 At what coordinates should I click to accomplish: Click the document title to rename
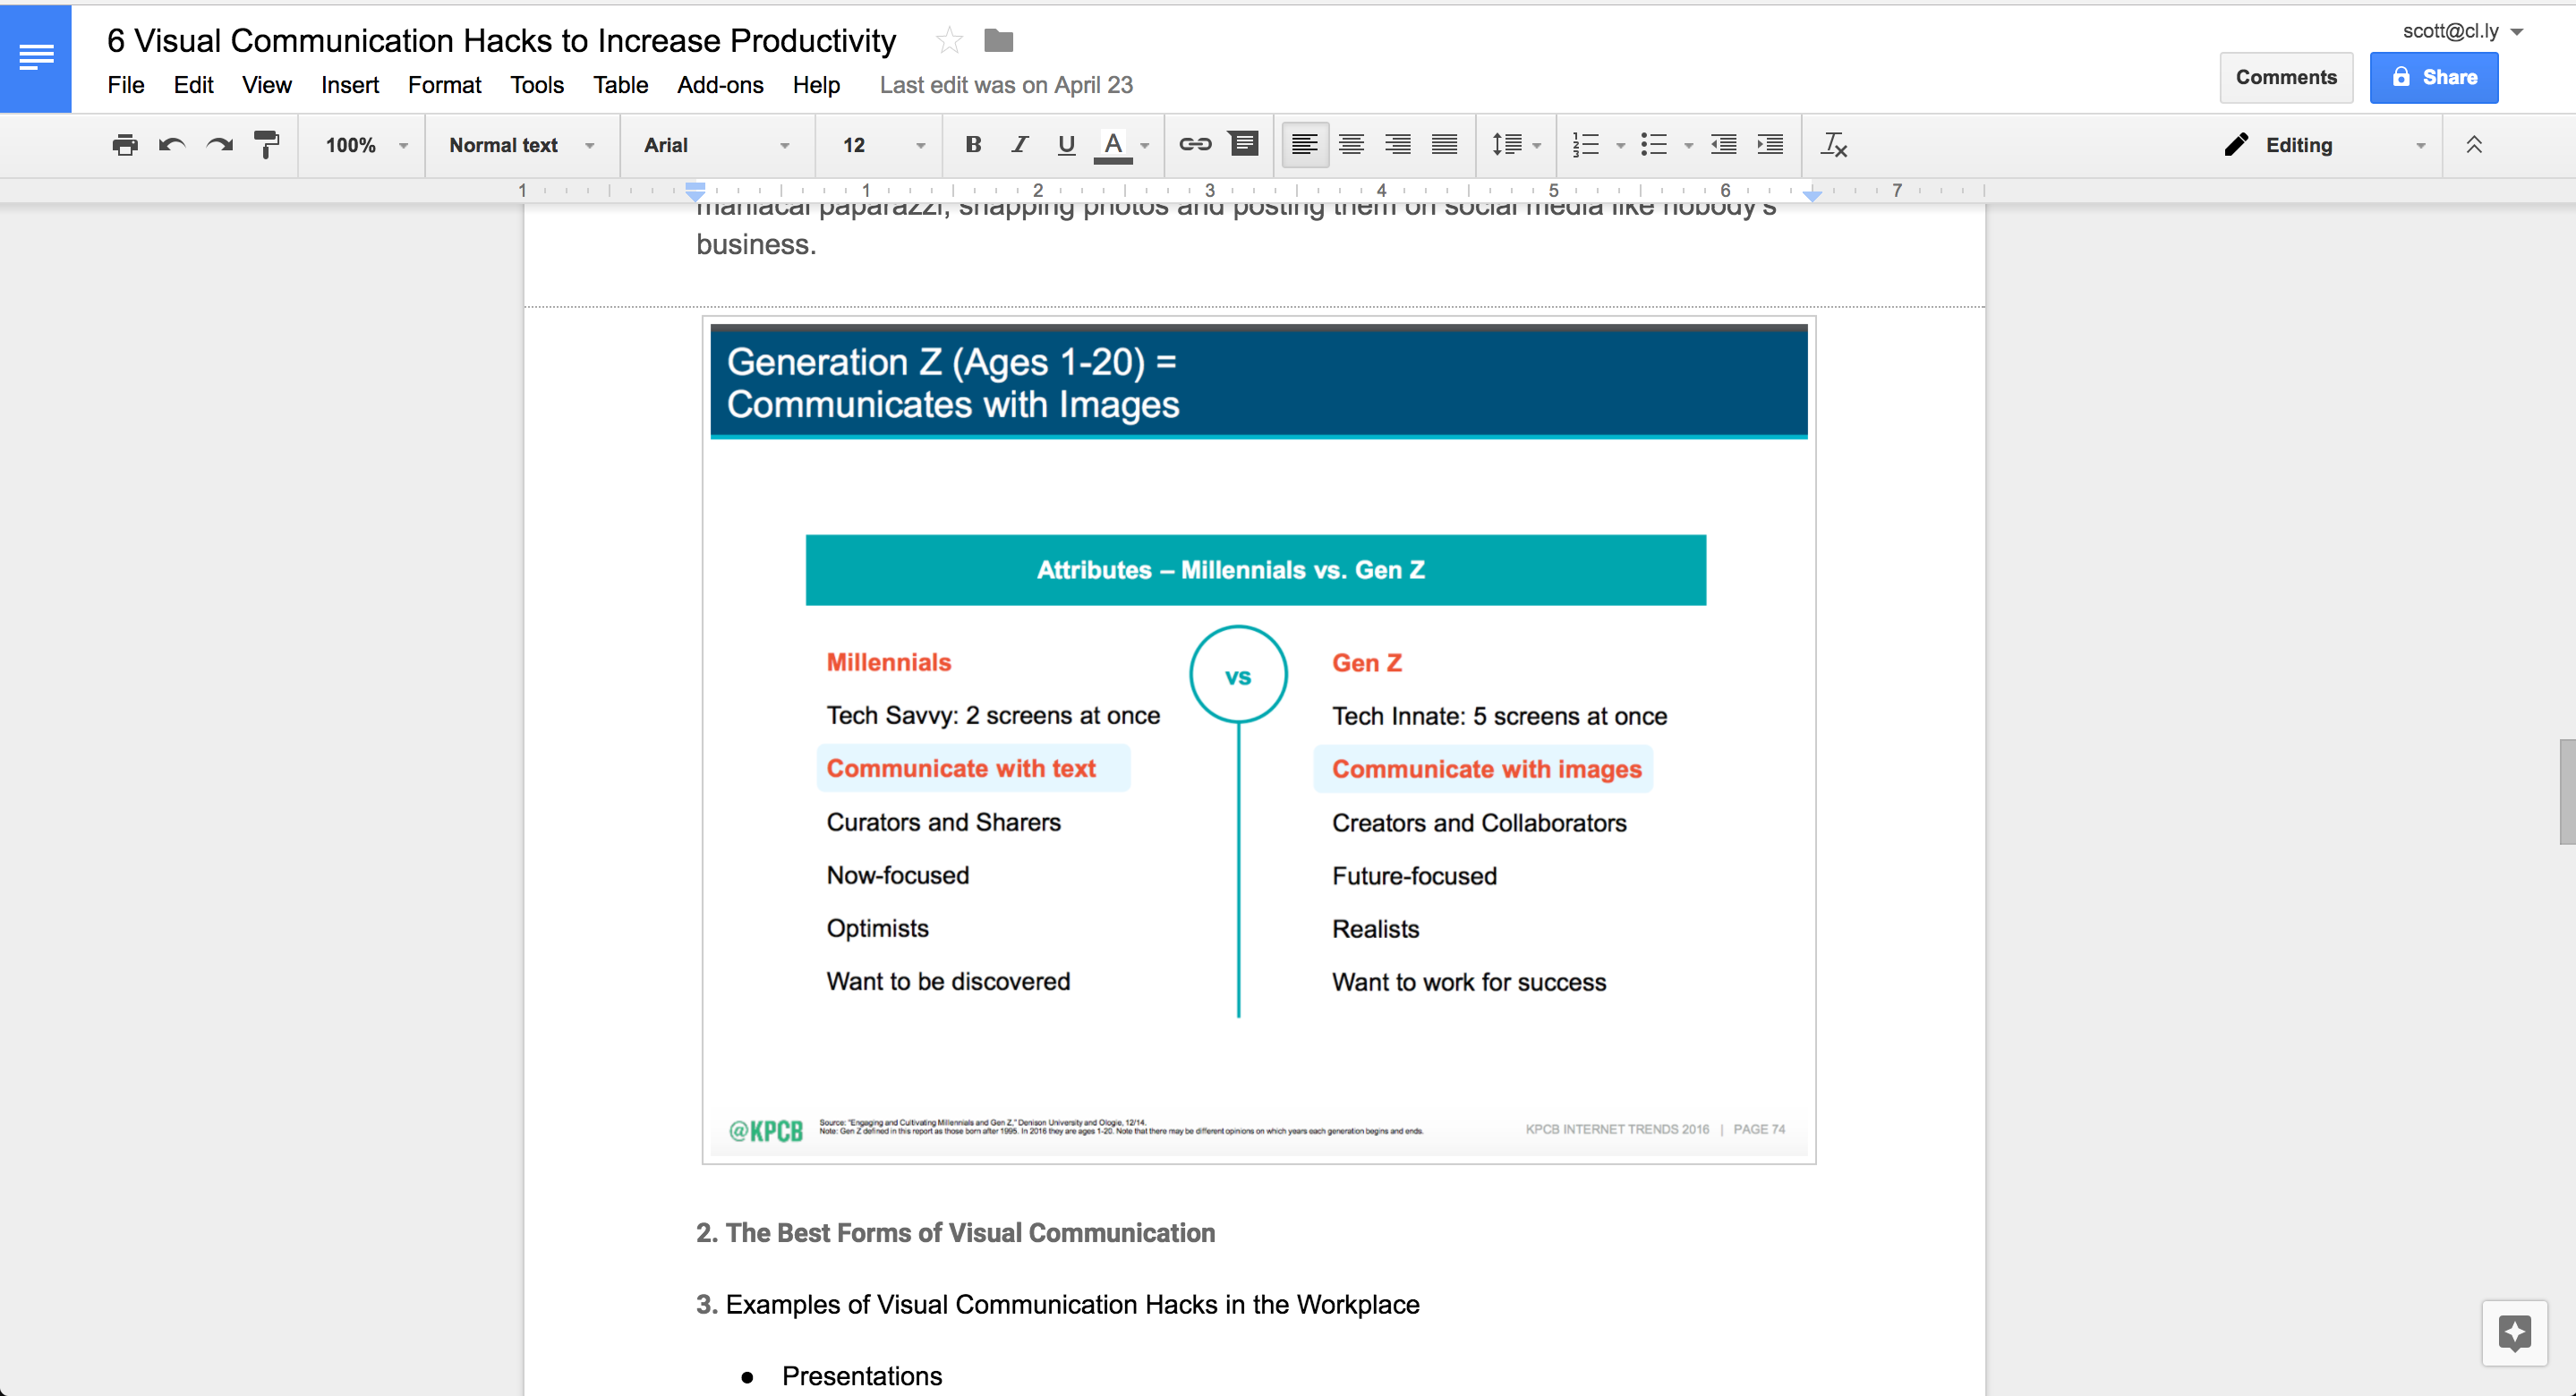coord(502,41)
